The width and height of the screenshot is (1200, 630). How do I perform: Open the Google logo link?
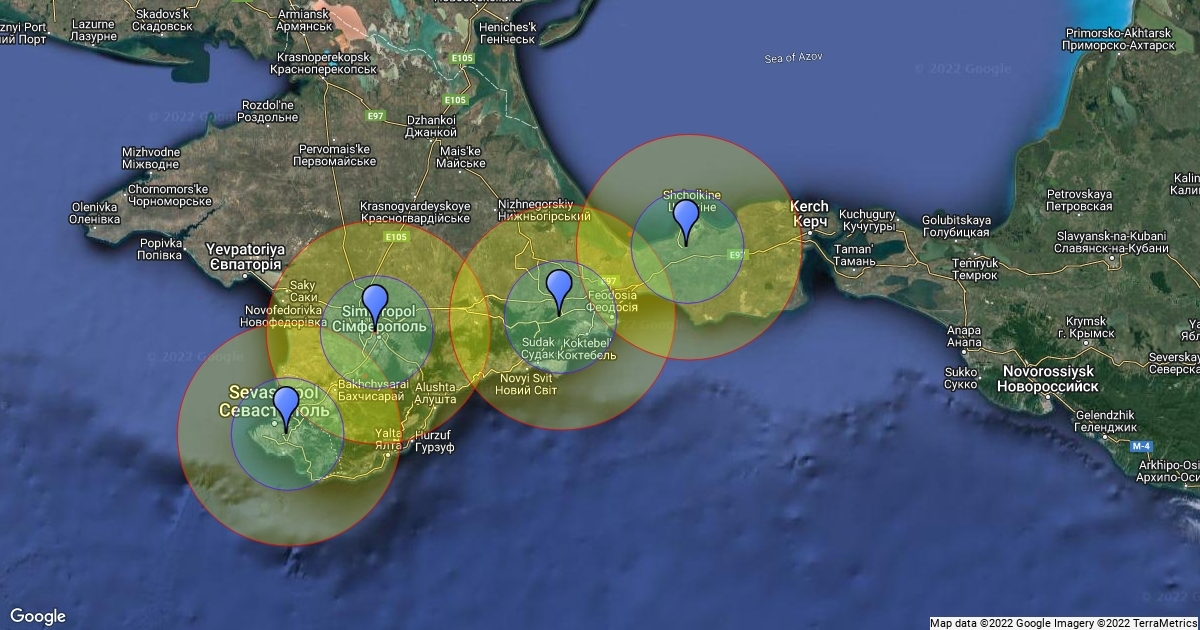38,616
